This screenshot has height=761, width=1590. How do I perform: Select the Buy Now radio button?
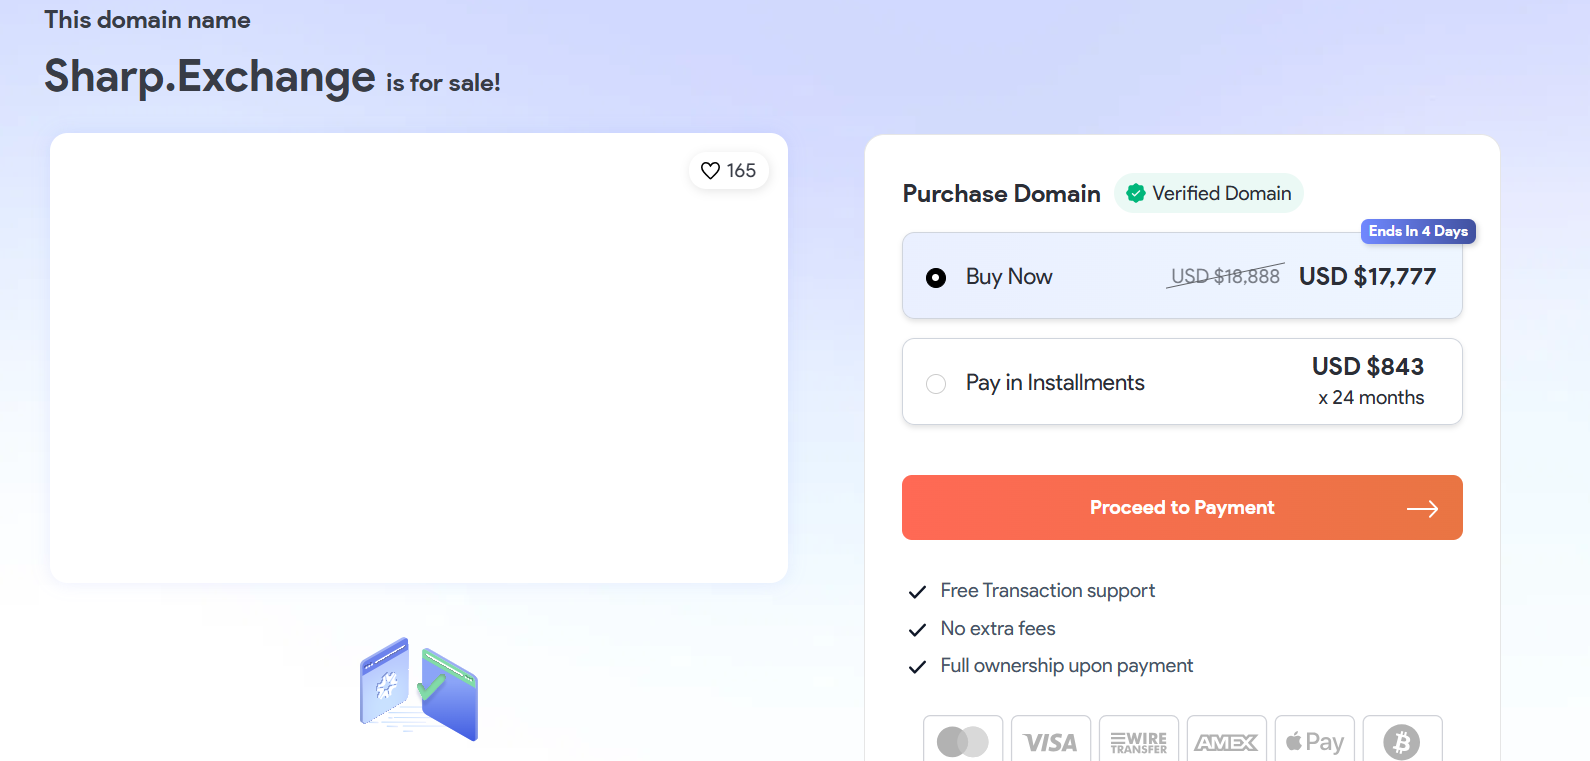coord(936,278)
